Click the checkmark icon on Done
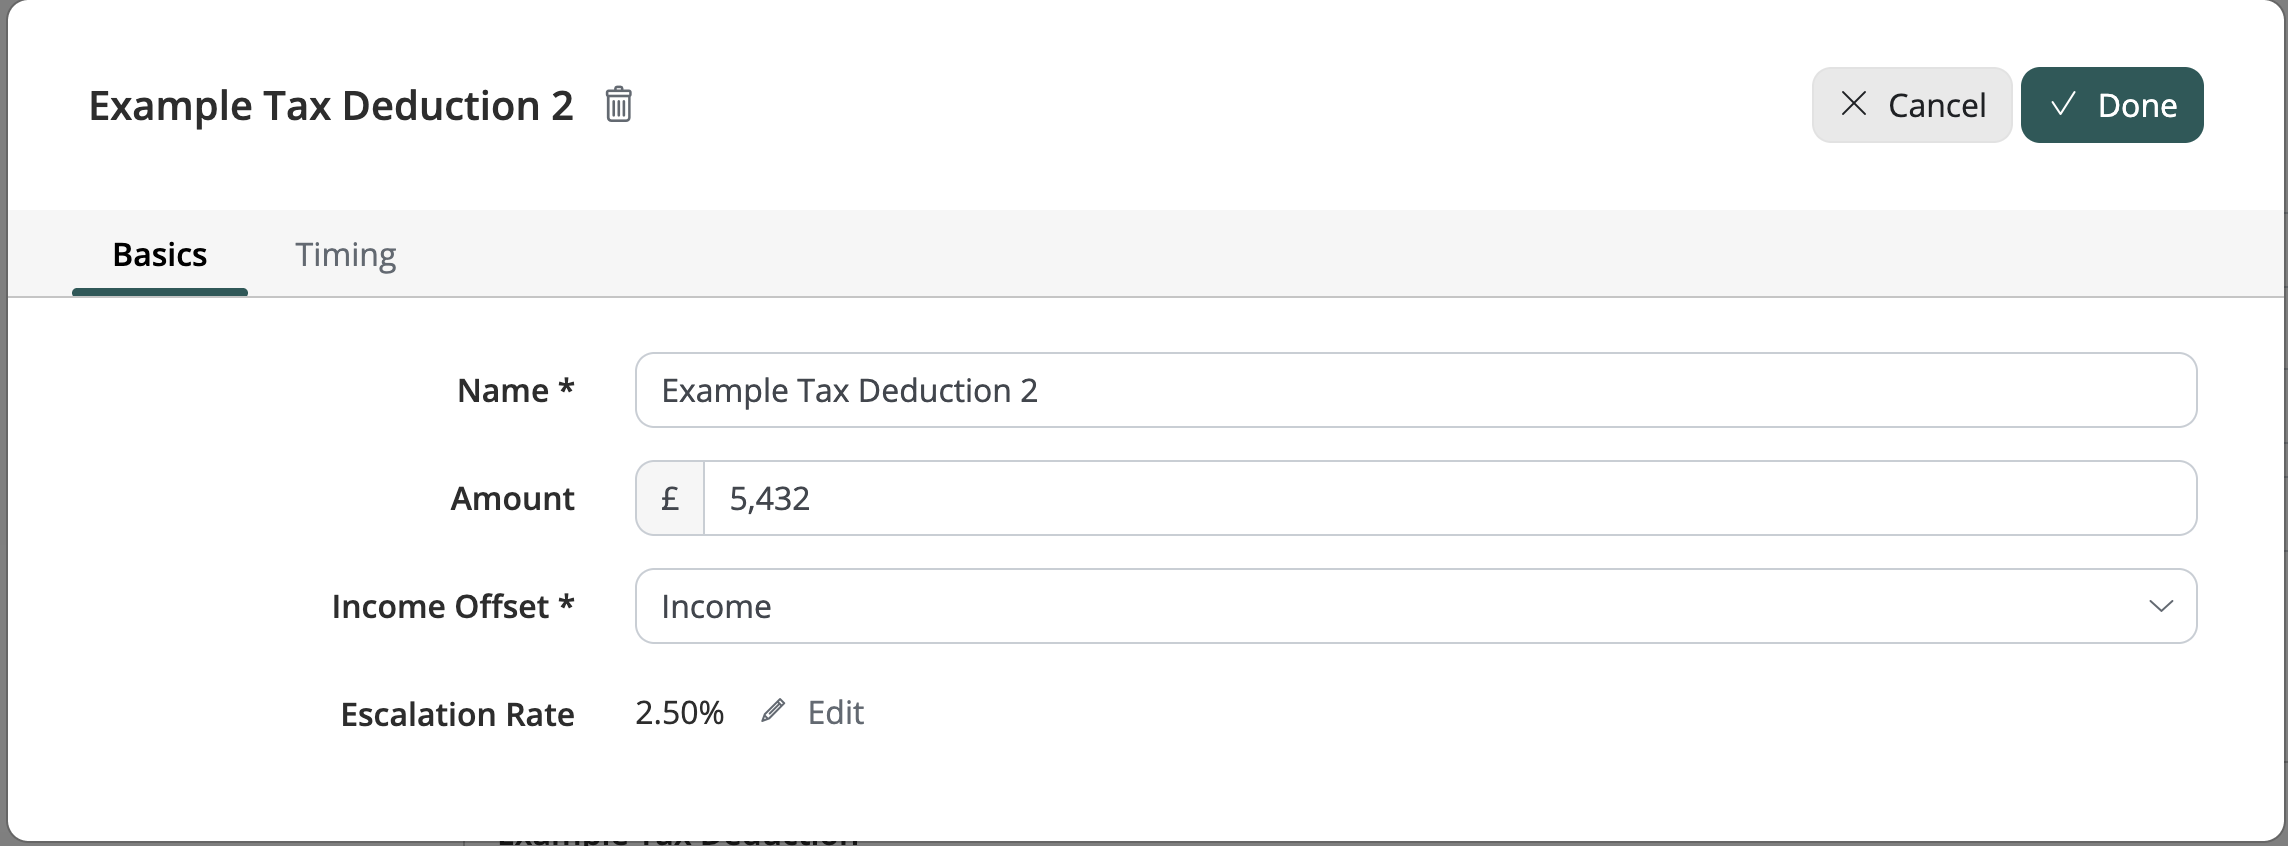The height and width of the screenshot is (846, 2288). coord(2062,104)
